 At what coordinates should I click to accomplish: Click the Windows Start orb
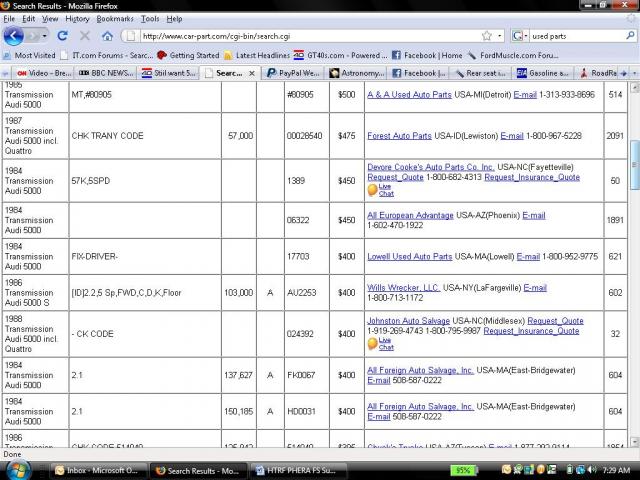(16, 470)
